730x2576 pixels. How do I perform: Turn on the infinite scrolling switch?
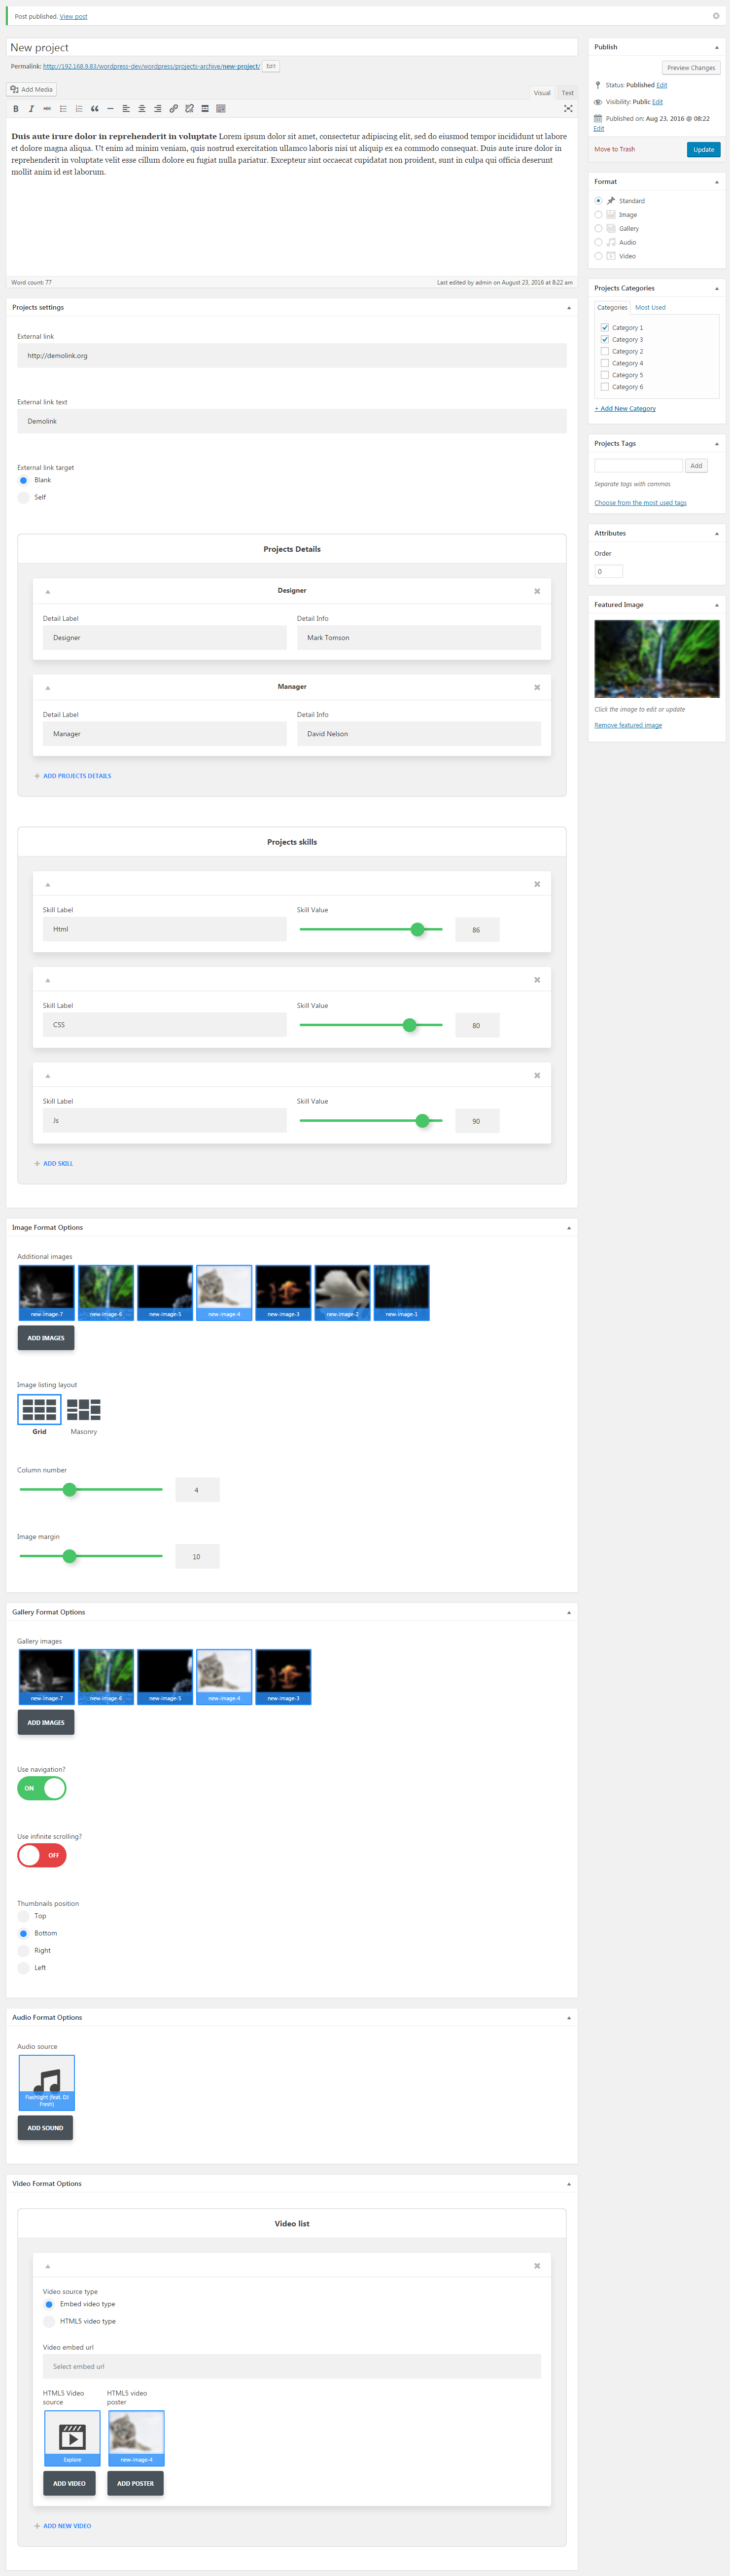42,1855
